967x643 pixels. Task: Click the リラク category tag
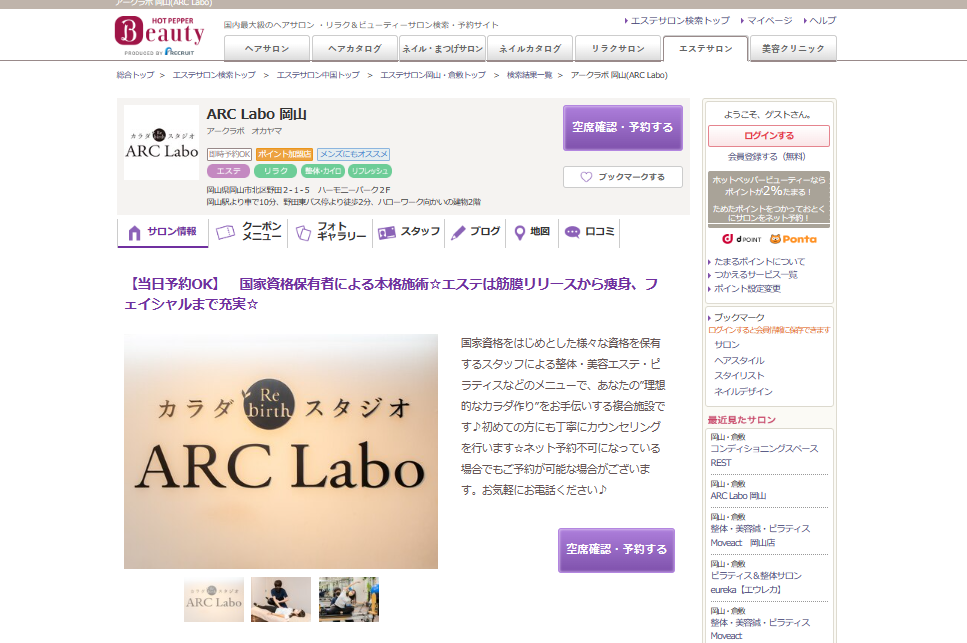coord(276,171)
